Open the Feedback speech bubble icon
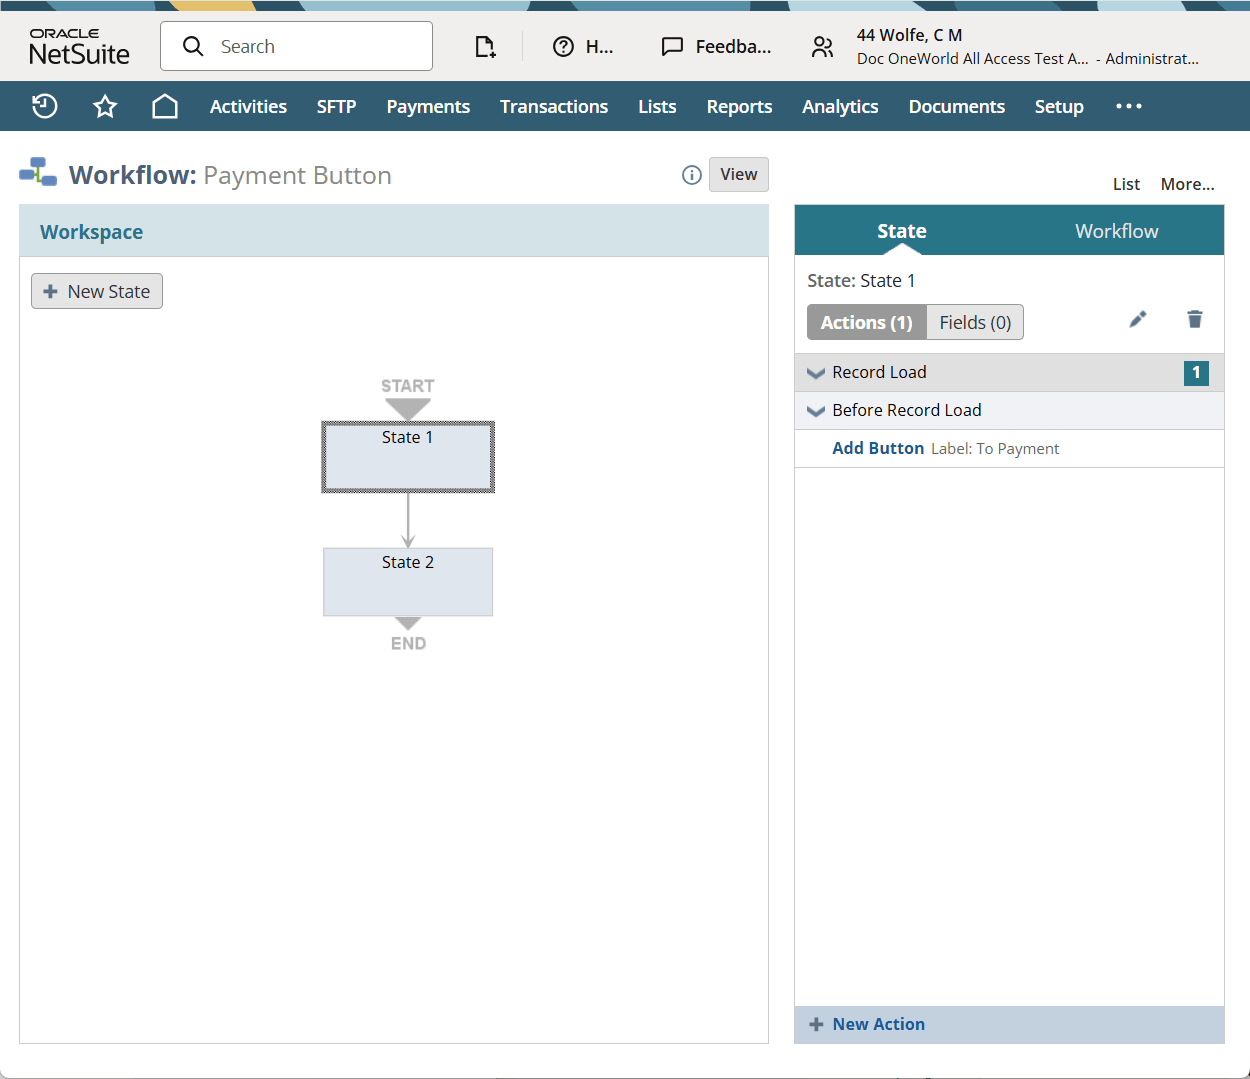This screenshot has width=1250, height=1079. tap(673, 46)
